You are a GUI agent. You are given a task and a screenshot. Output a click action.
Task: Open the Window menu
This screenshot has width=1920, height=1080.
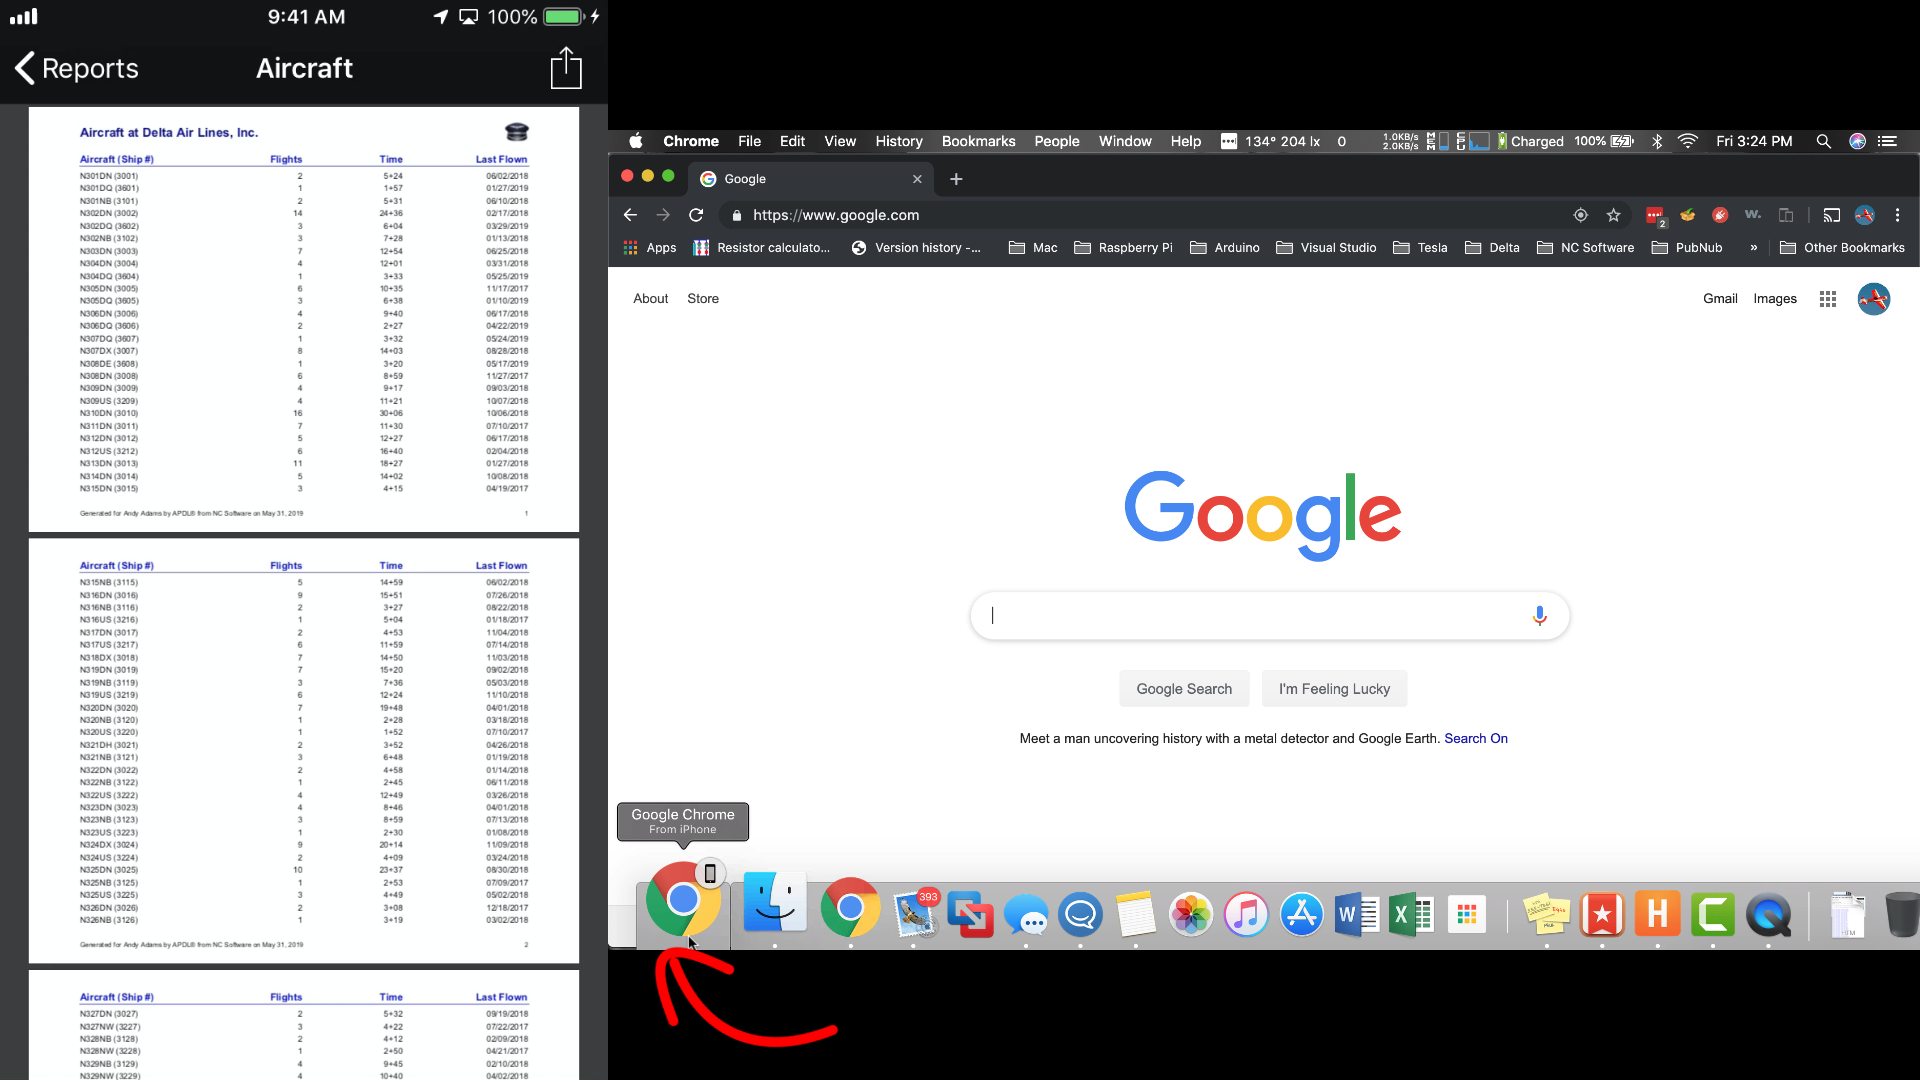click(1125, 141)
